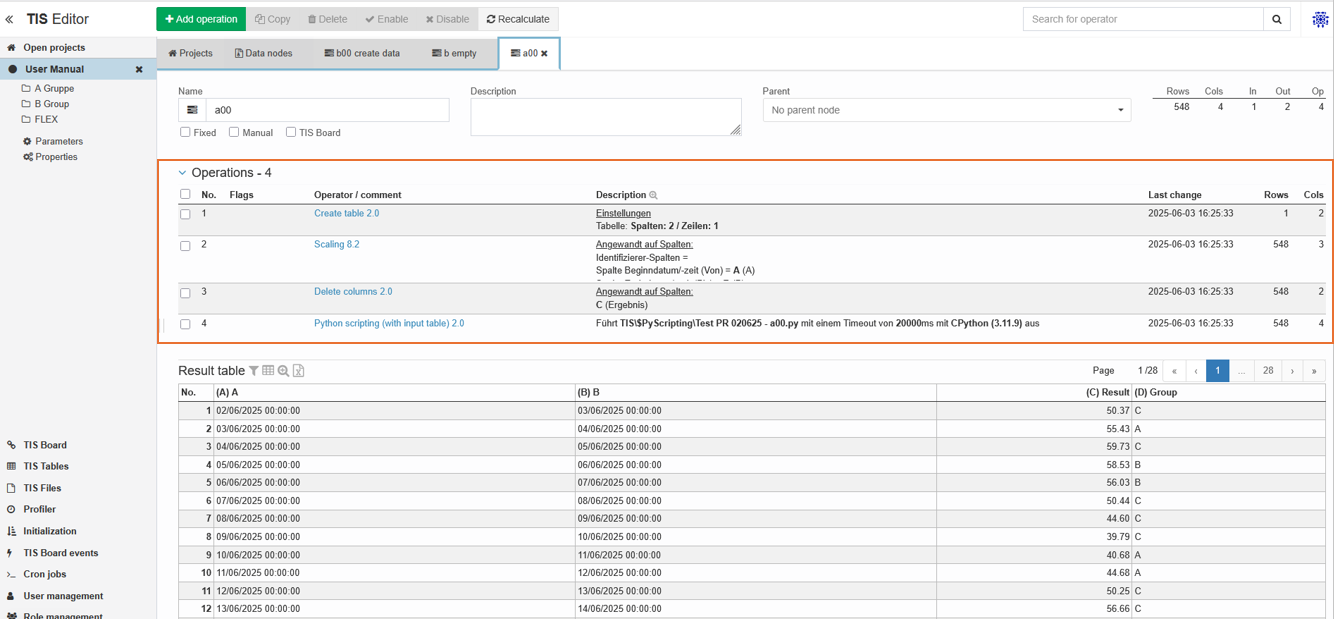
Task: Check the box for operation 2 Scaling
Action: click(185, 245)
